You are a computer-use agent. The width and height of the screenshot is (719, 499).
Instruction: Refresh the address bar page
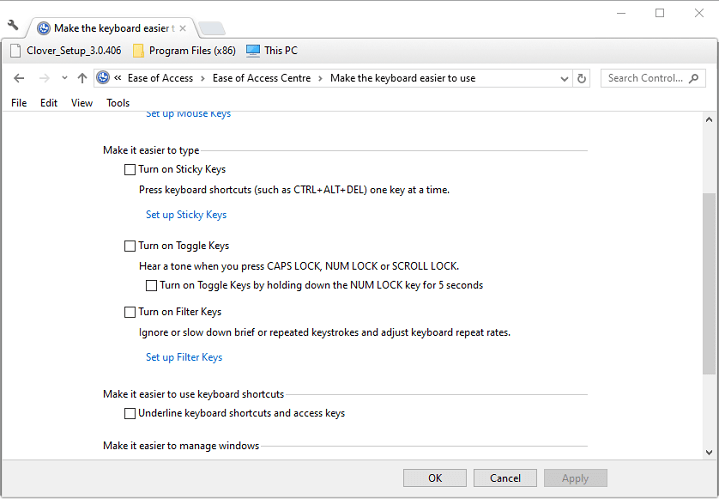(583, 78)
